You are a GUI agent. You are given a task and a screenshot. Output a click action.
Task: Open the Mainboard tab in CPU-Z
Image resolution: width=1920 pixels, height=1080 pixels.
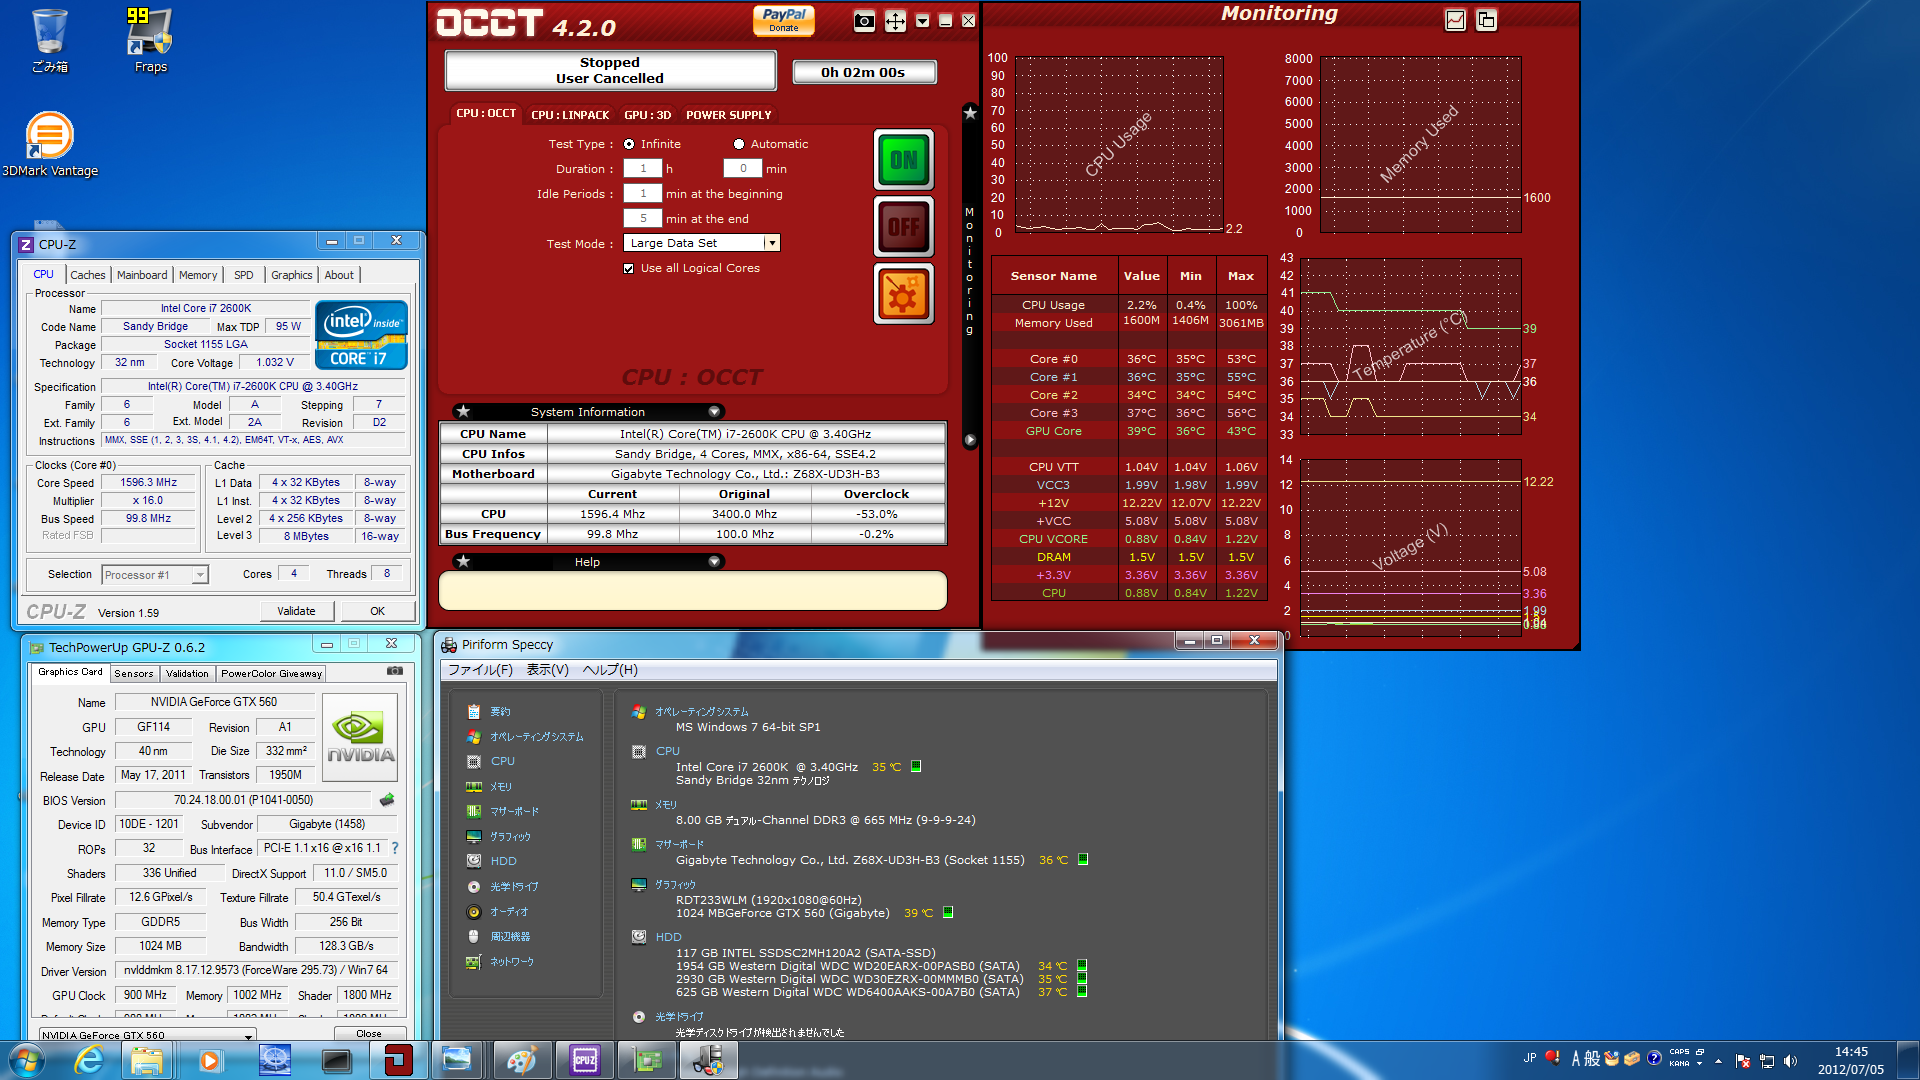pos(142,275)
